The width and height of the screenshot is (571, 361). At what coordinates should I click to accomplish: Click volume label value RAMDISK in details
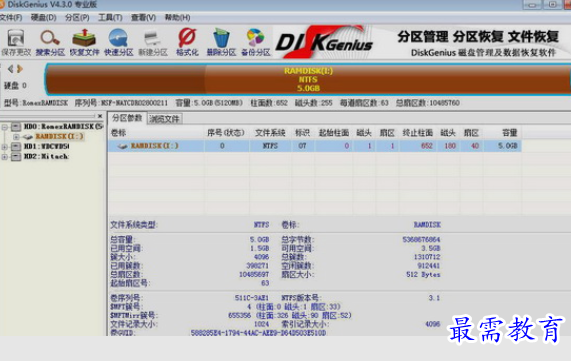coord(427,225)
